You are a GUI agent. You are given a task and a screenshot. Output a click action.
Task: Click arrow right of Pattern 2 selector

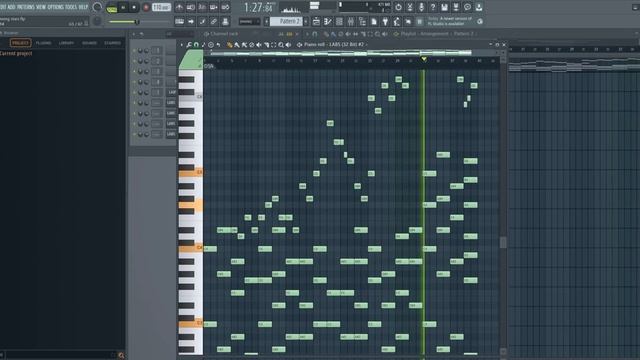point(306,21)
